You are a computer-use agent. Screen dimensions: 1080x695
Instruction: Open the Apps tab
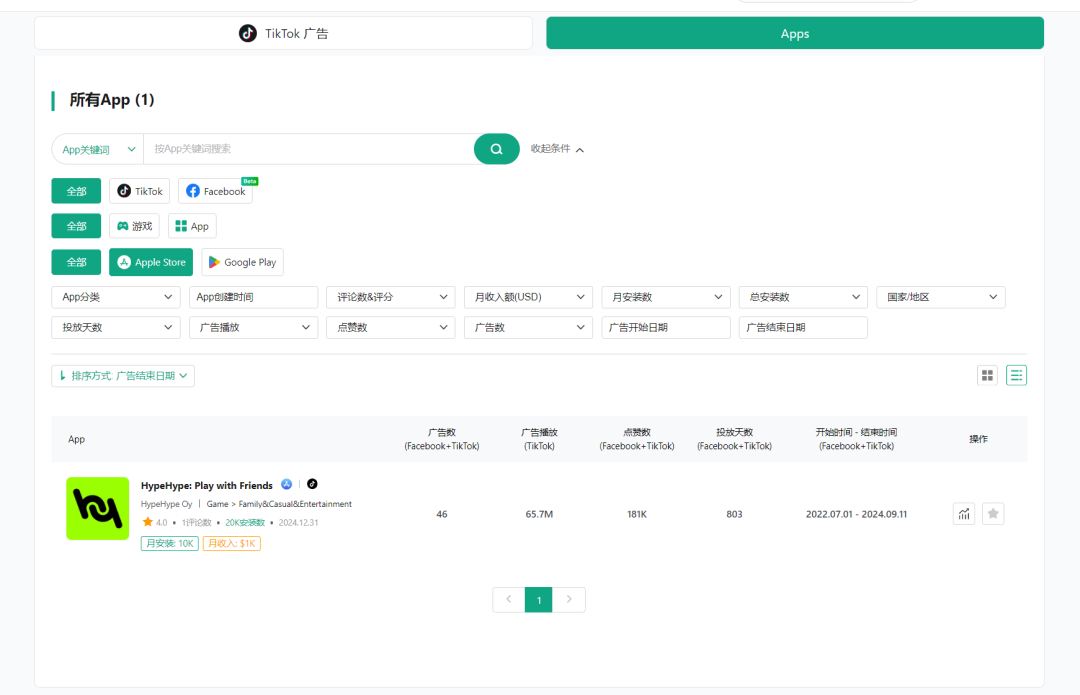click(795, 33)
